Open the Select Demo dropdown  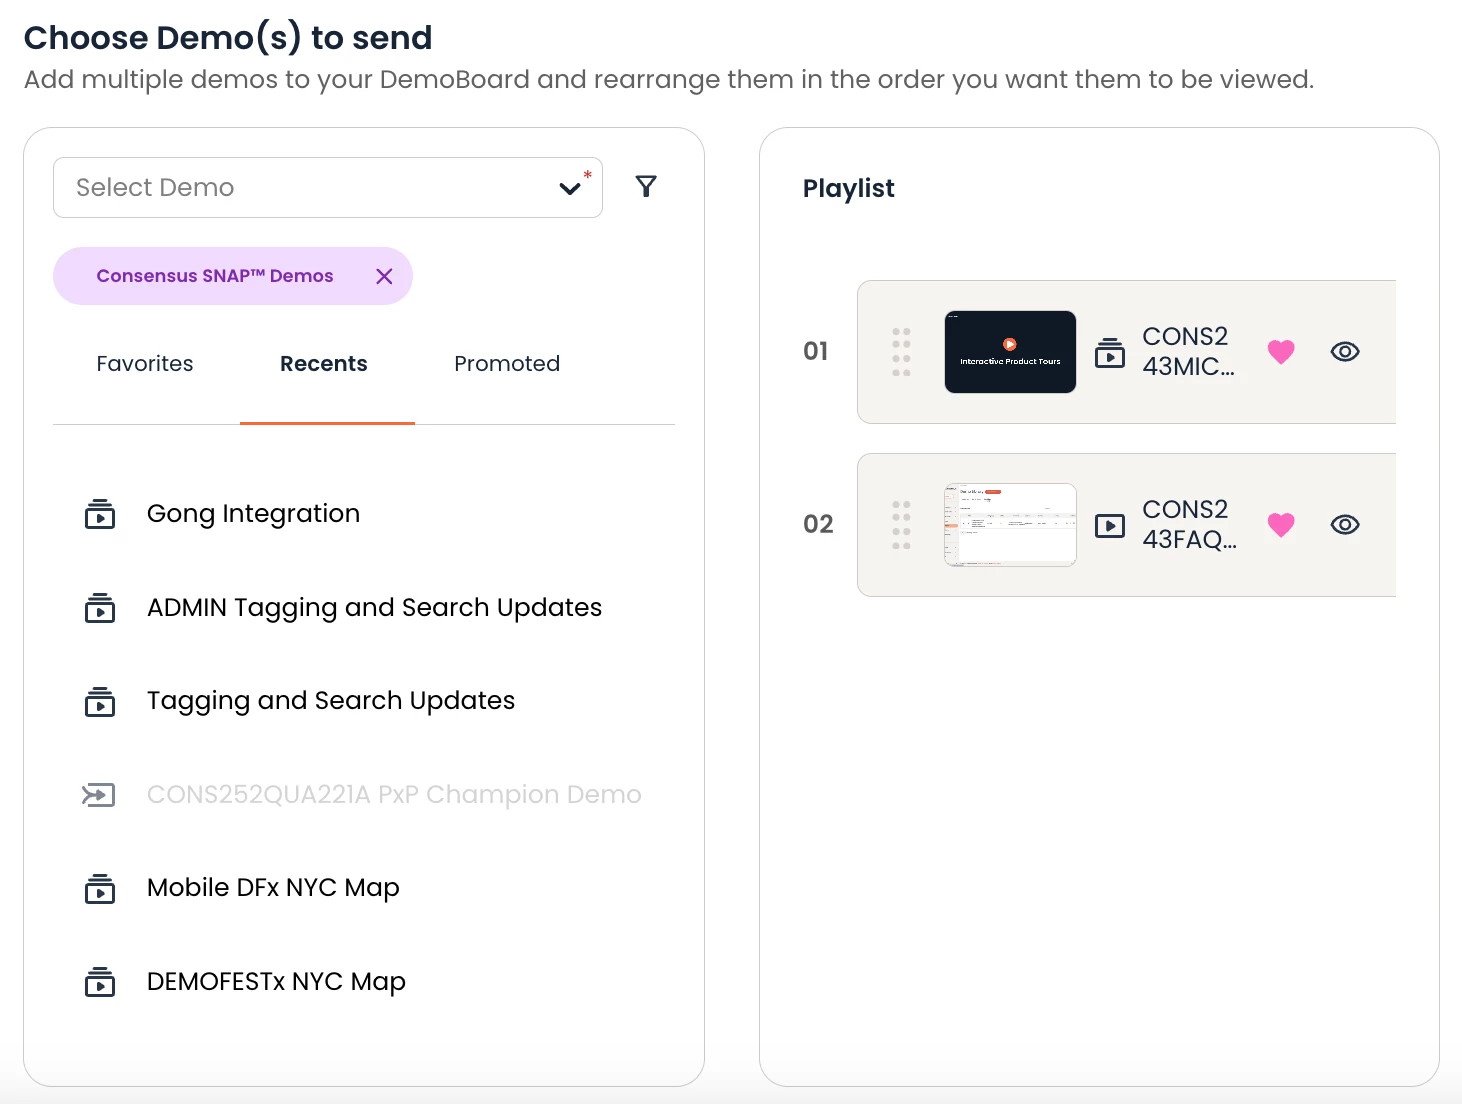point(328,187)
